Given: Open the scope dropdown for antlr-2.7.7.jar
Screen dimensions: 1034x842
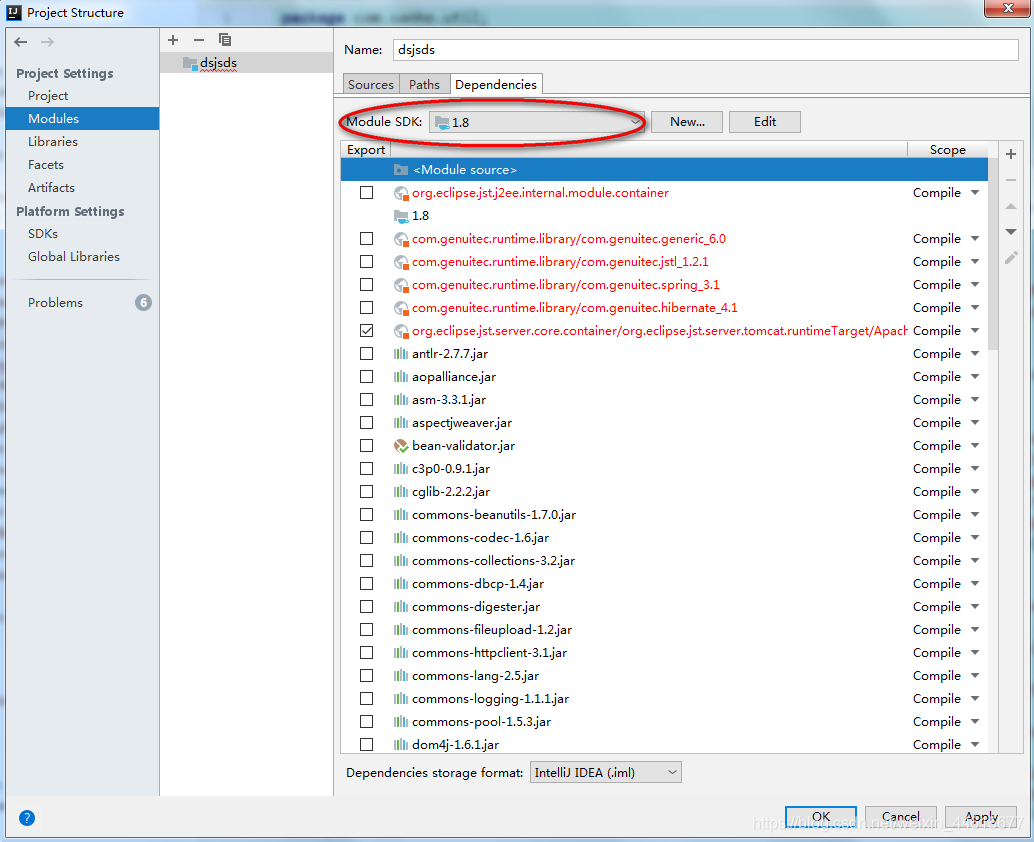Looking at the screenshot, I should pyautogui.click(x=975, y=354).
